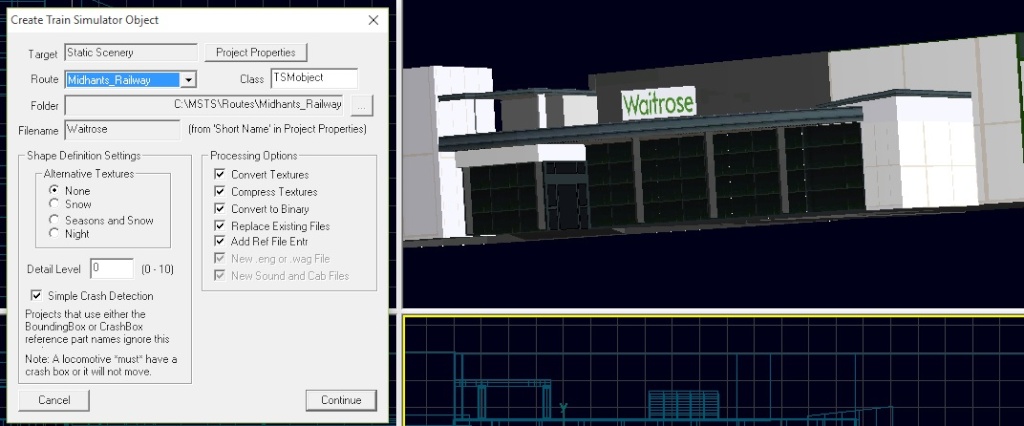
Task: Click the Filename Waitrose field
Action: click(x=123, y=129)
